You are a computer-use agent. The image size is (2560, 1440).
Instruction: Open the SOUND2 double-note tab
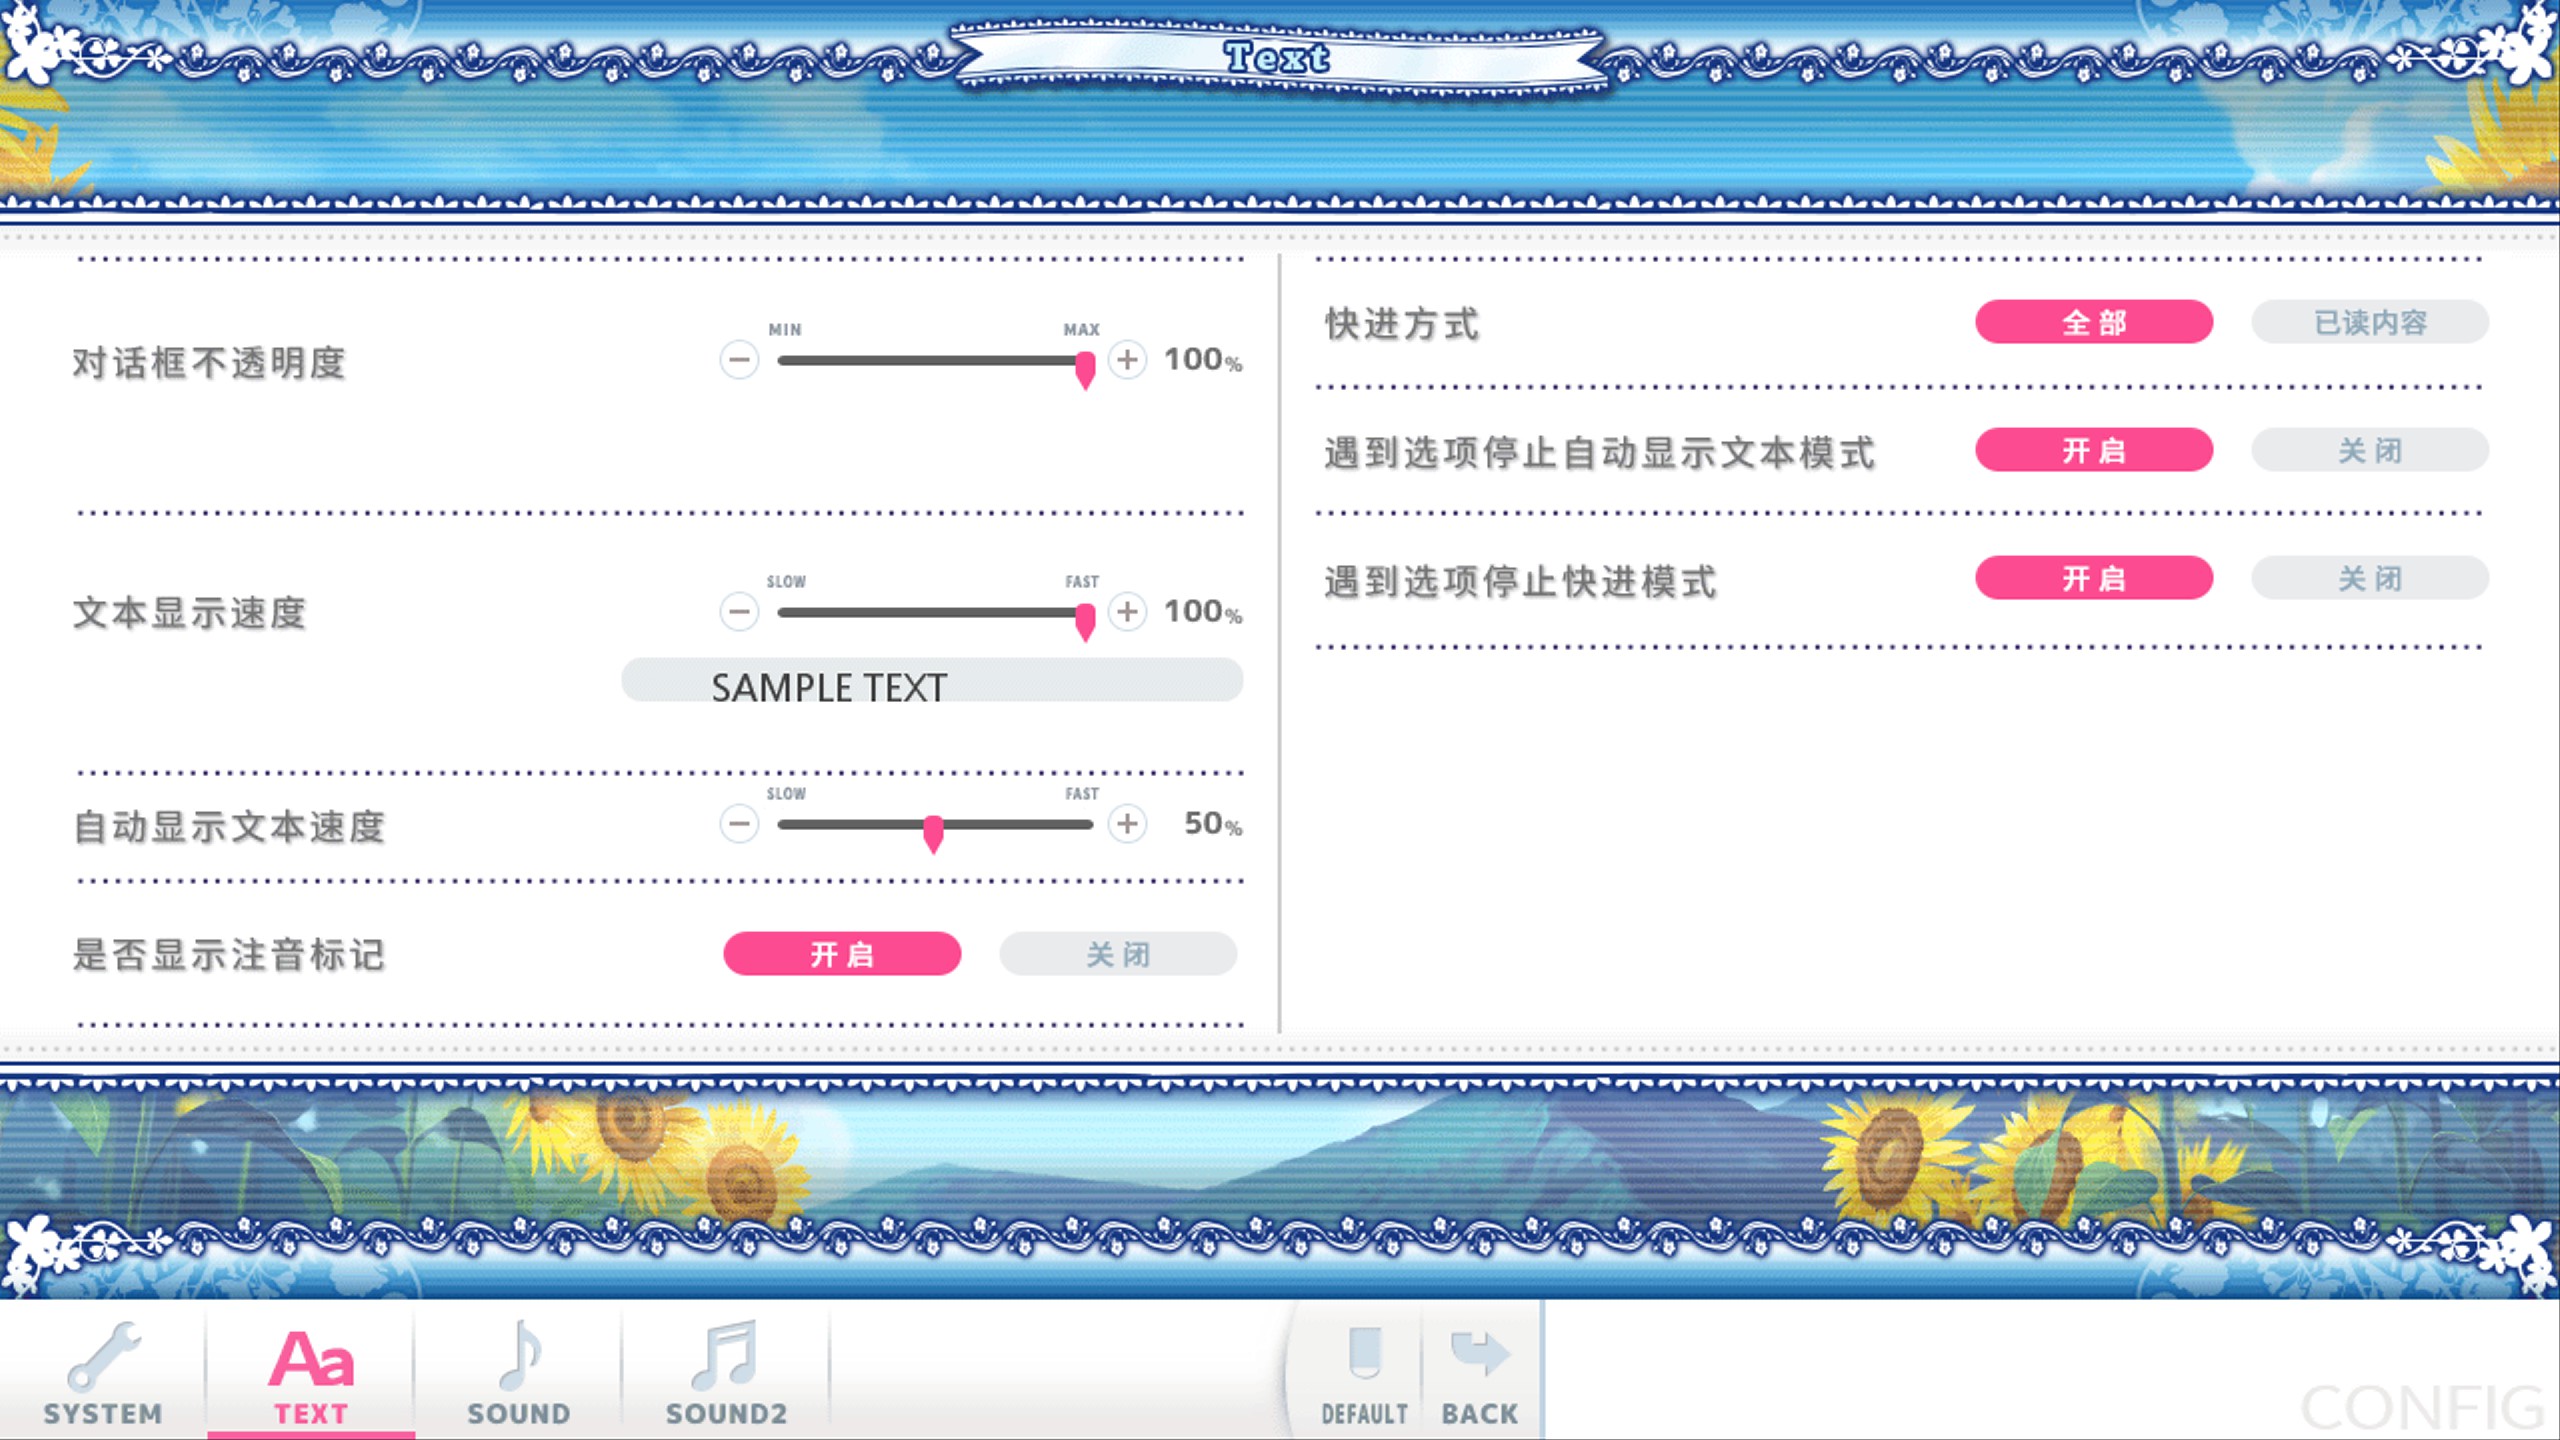[x=726, y=1372]
